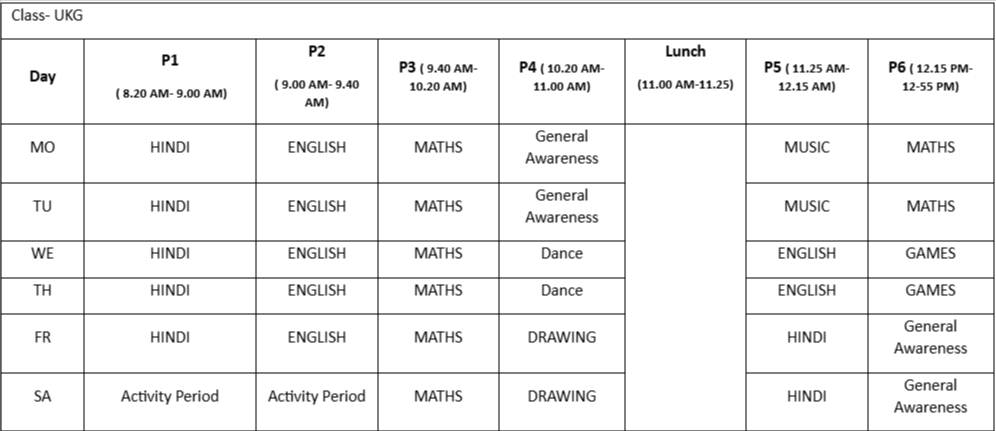Select the Day column header cell
This screenshot has width=996, height=431.
42,78
